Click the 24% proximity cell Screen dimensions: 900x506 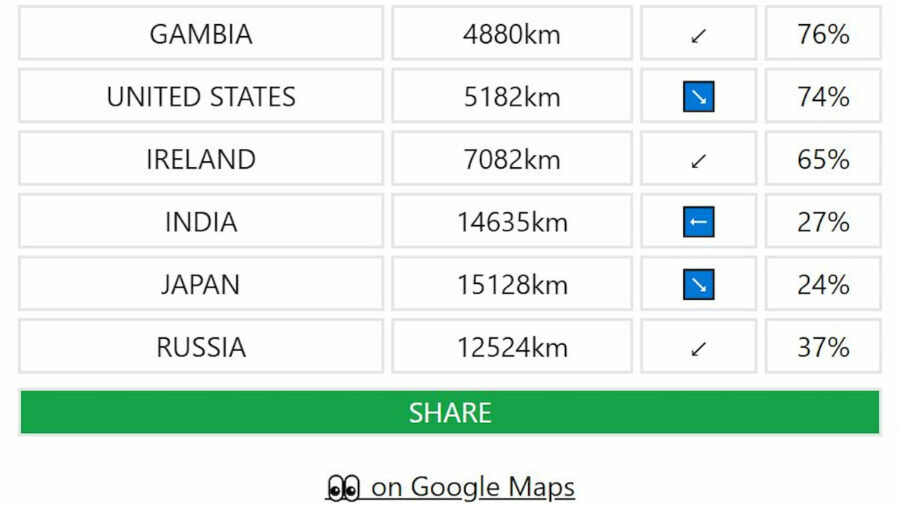pos(823,284)
